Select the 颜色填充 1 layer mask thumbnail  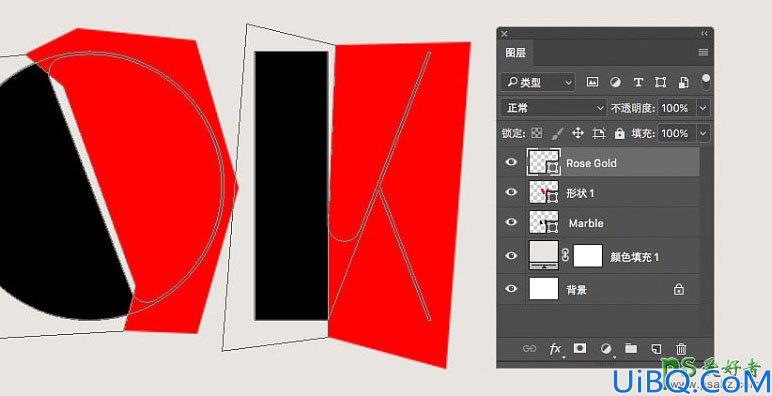point(588,256)
